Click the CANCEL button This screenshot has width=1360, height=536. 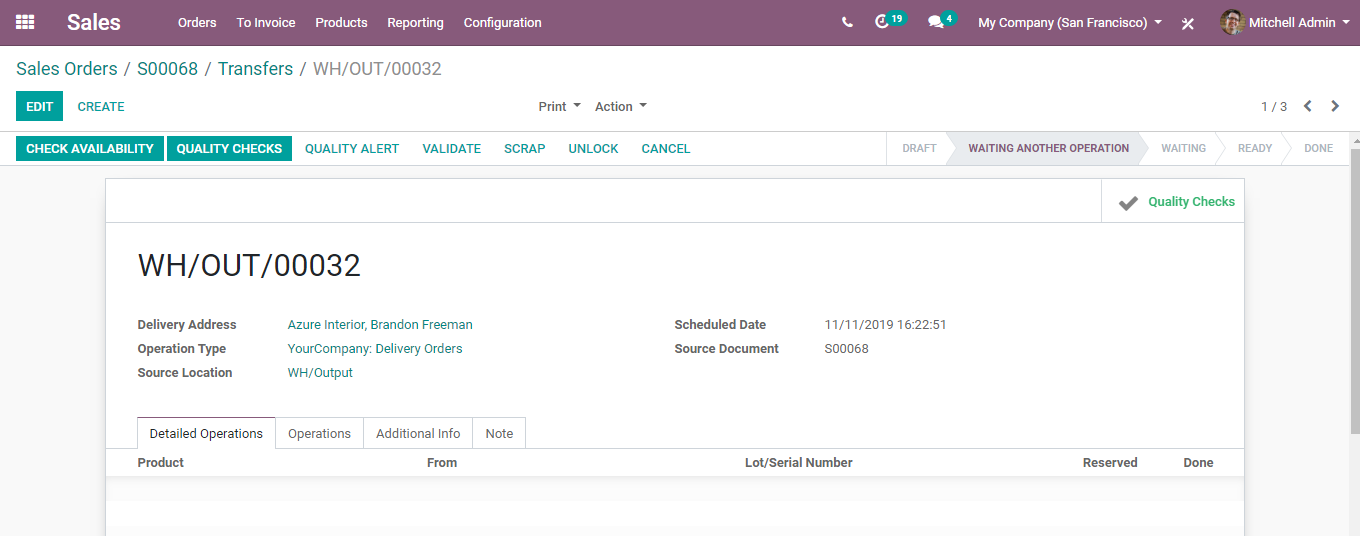(666, 149)
